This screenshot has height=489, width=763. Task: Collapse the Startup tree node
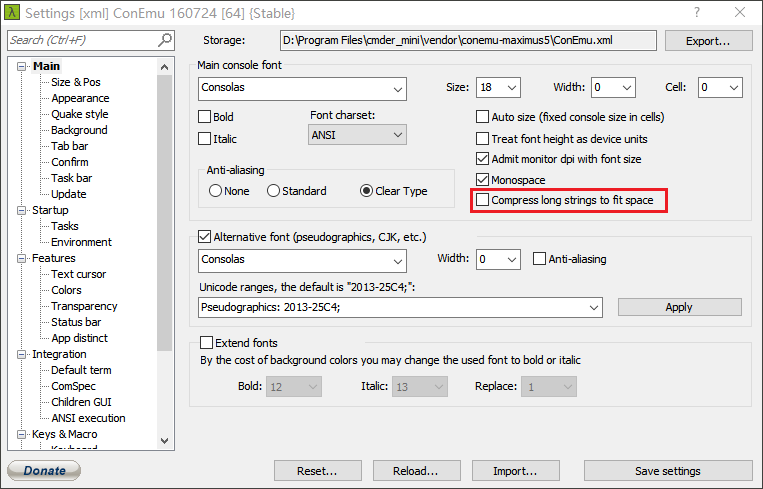(x=21, y=210)
